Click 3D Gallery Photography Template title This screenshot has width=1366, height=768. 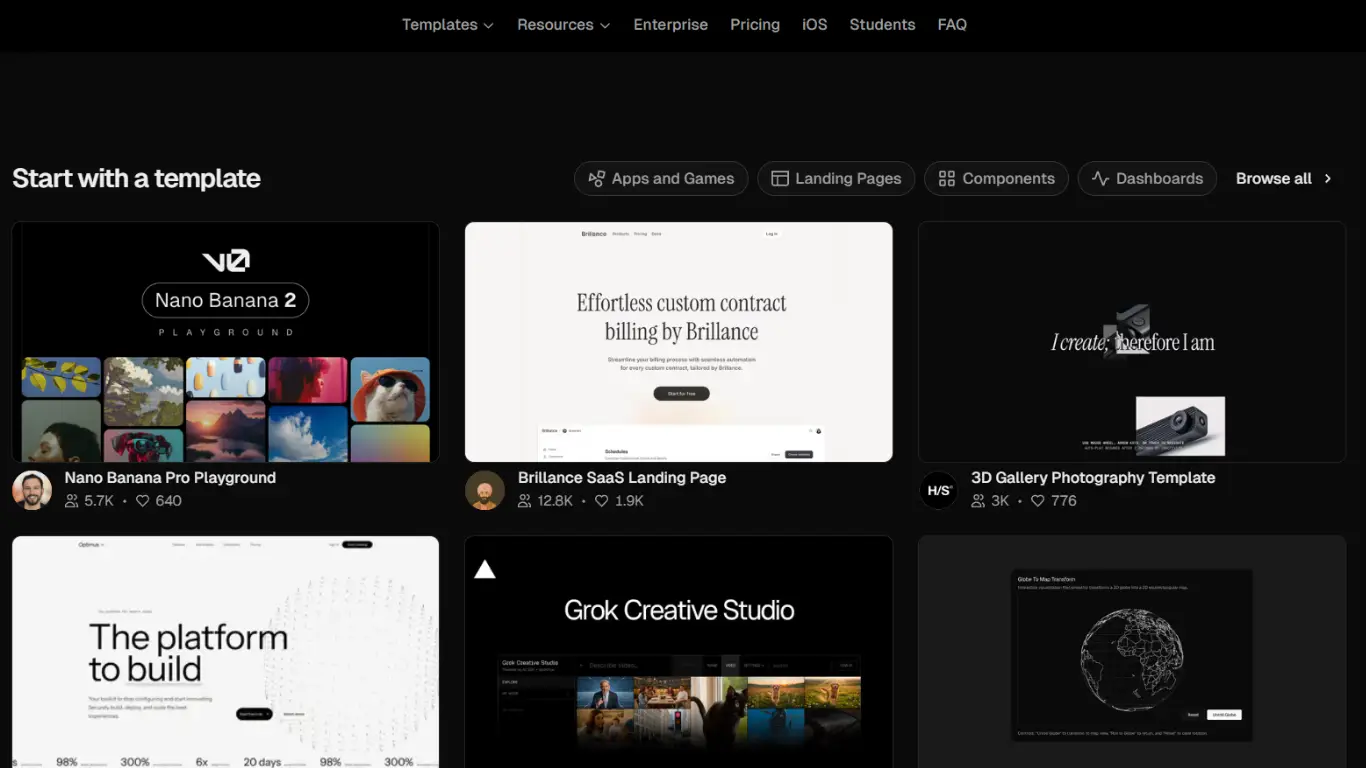[1093, 478]
